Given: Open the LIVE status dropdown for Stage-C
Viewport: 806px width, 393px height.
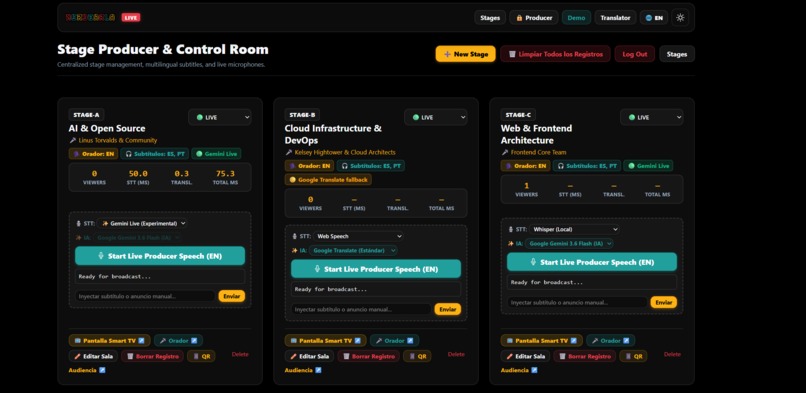Looking at the screenshot, I should (x=651, y=117).
